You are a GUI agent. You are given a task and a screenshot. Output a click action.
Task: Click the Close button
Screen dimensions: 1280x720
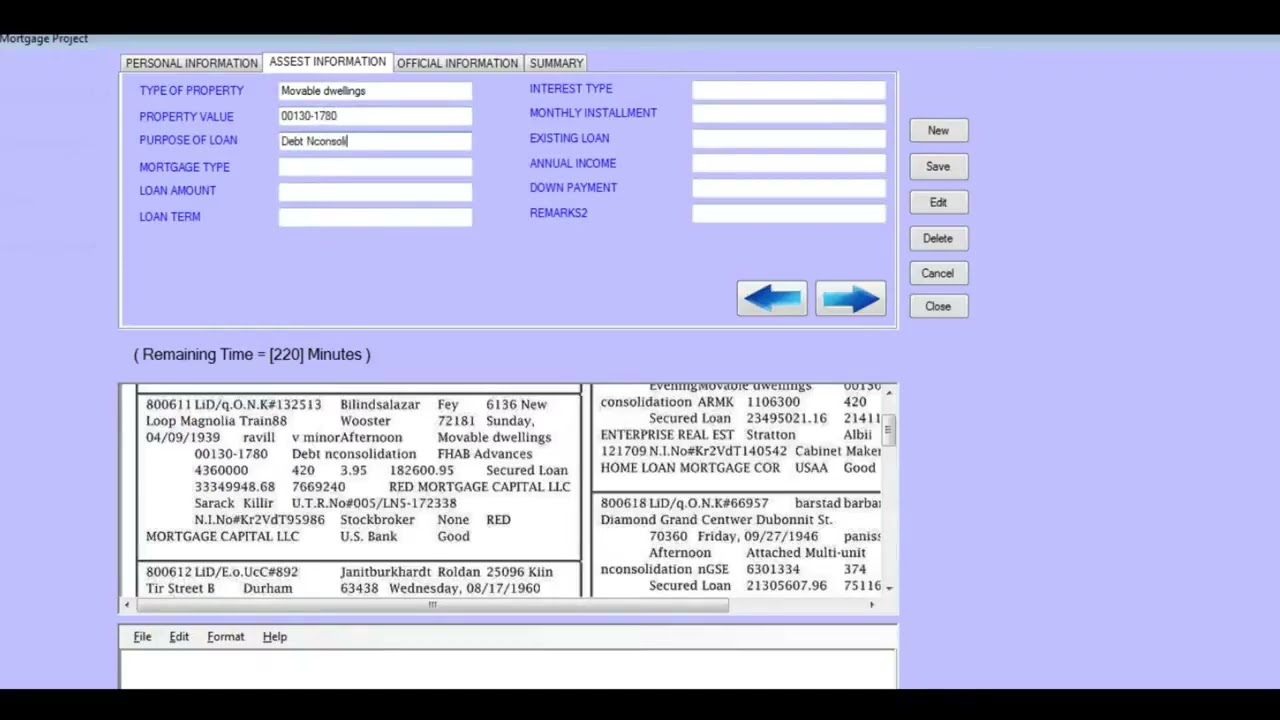938,307
